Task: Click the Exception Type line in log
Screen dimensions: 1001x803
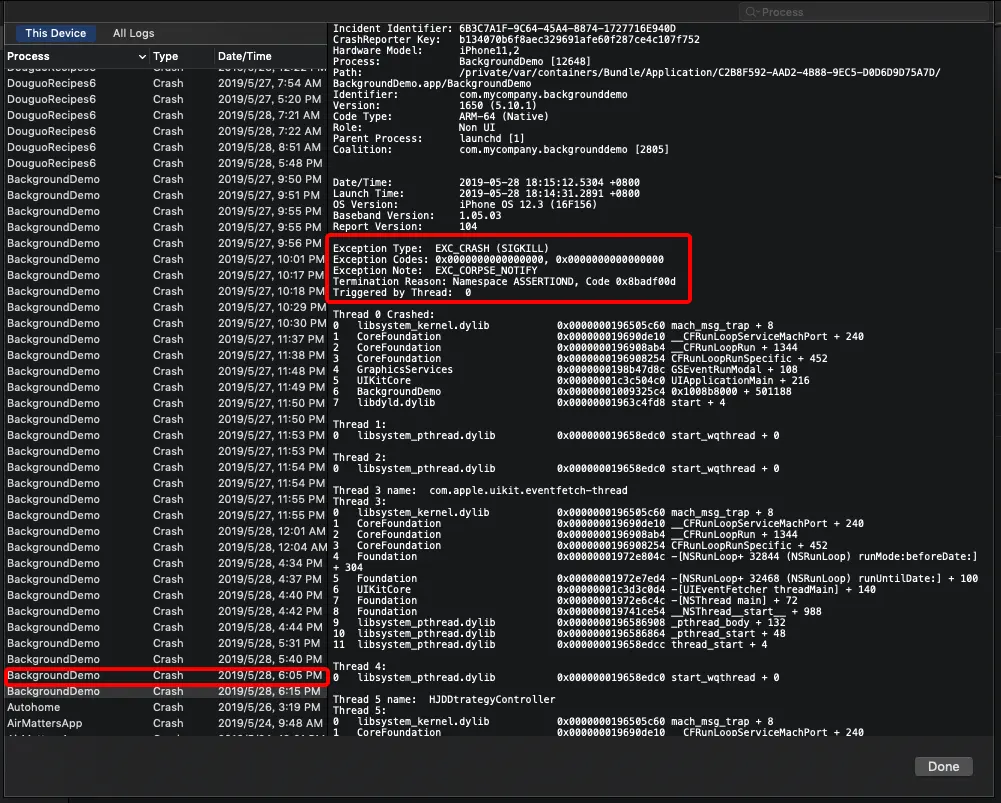Action: 440,248
